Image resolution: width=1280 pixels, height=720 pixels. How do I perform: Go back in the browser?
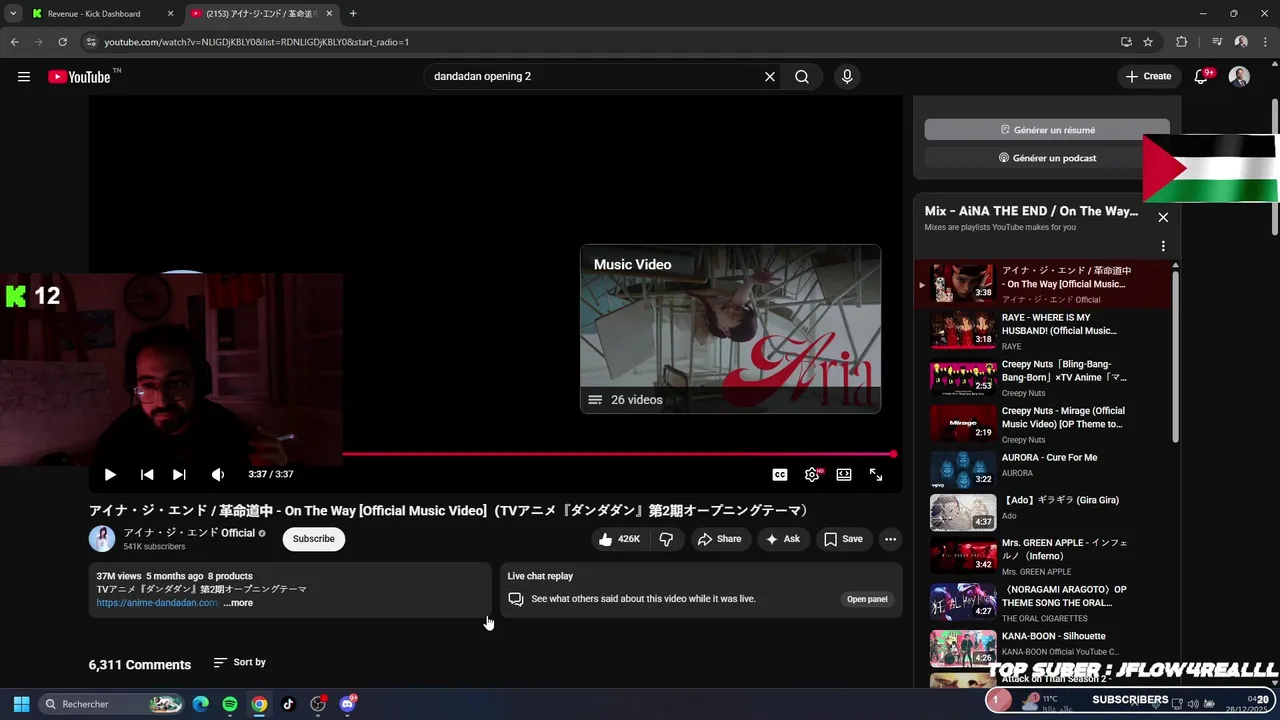14,42
